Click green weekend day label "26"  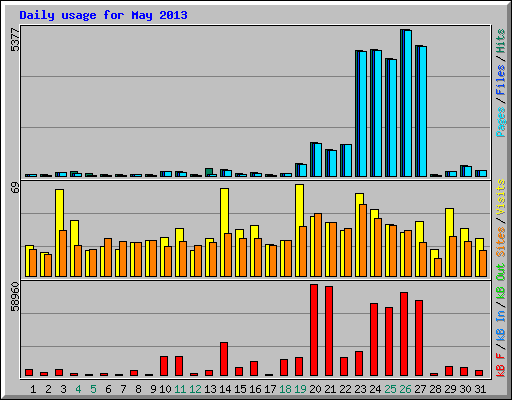coord(405,389)
